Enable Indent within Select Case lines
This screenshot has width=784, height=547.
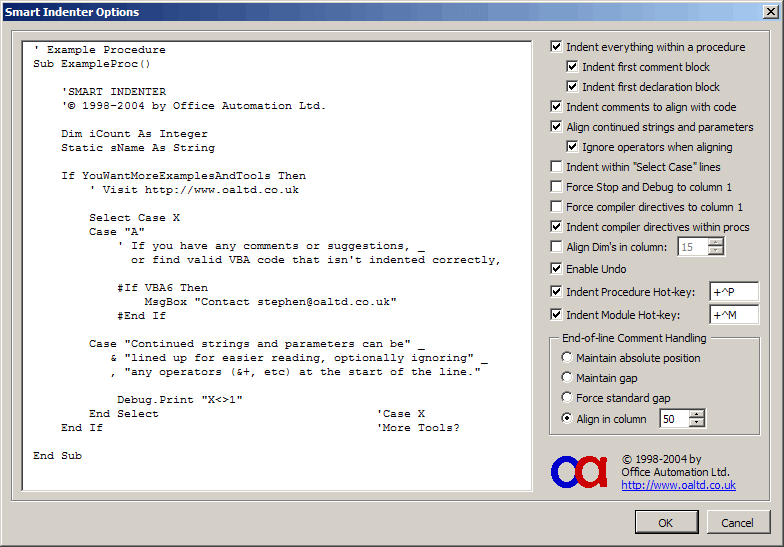[x=556, y=166]
